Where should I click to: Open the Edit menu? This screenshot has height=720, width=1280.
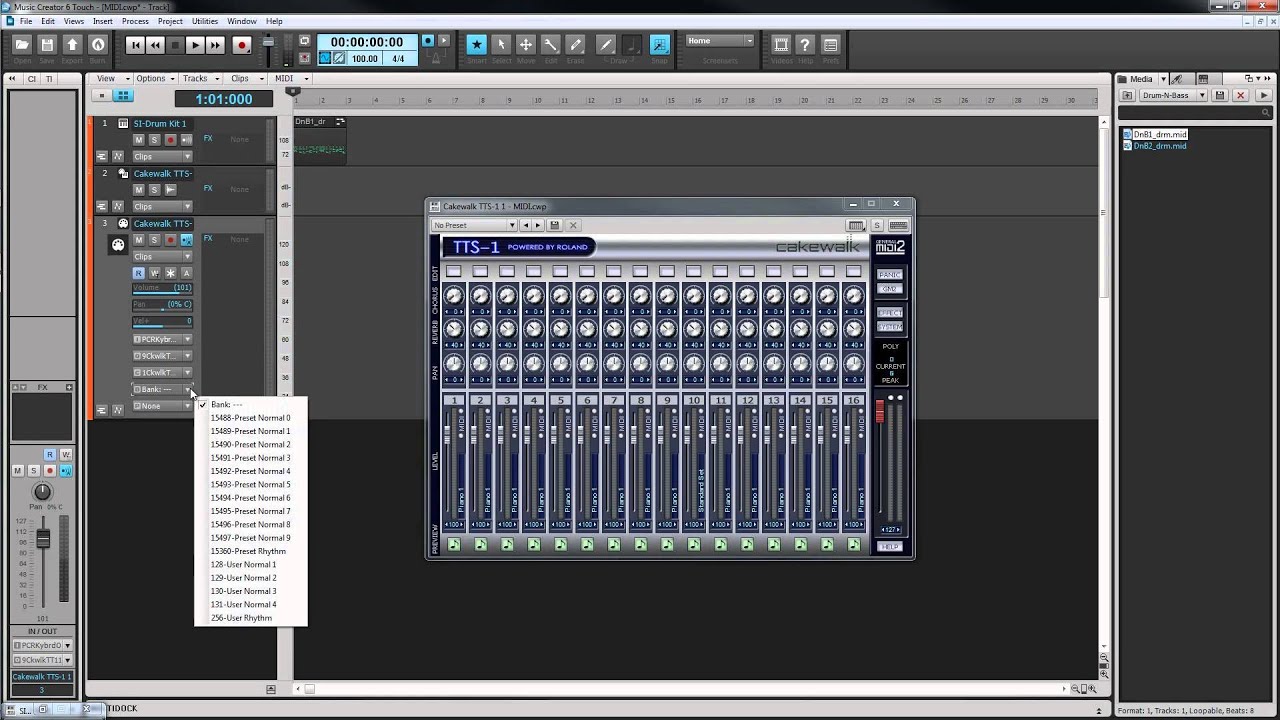[x=48, y=21]
